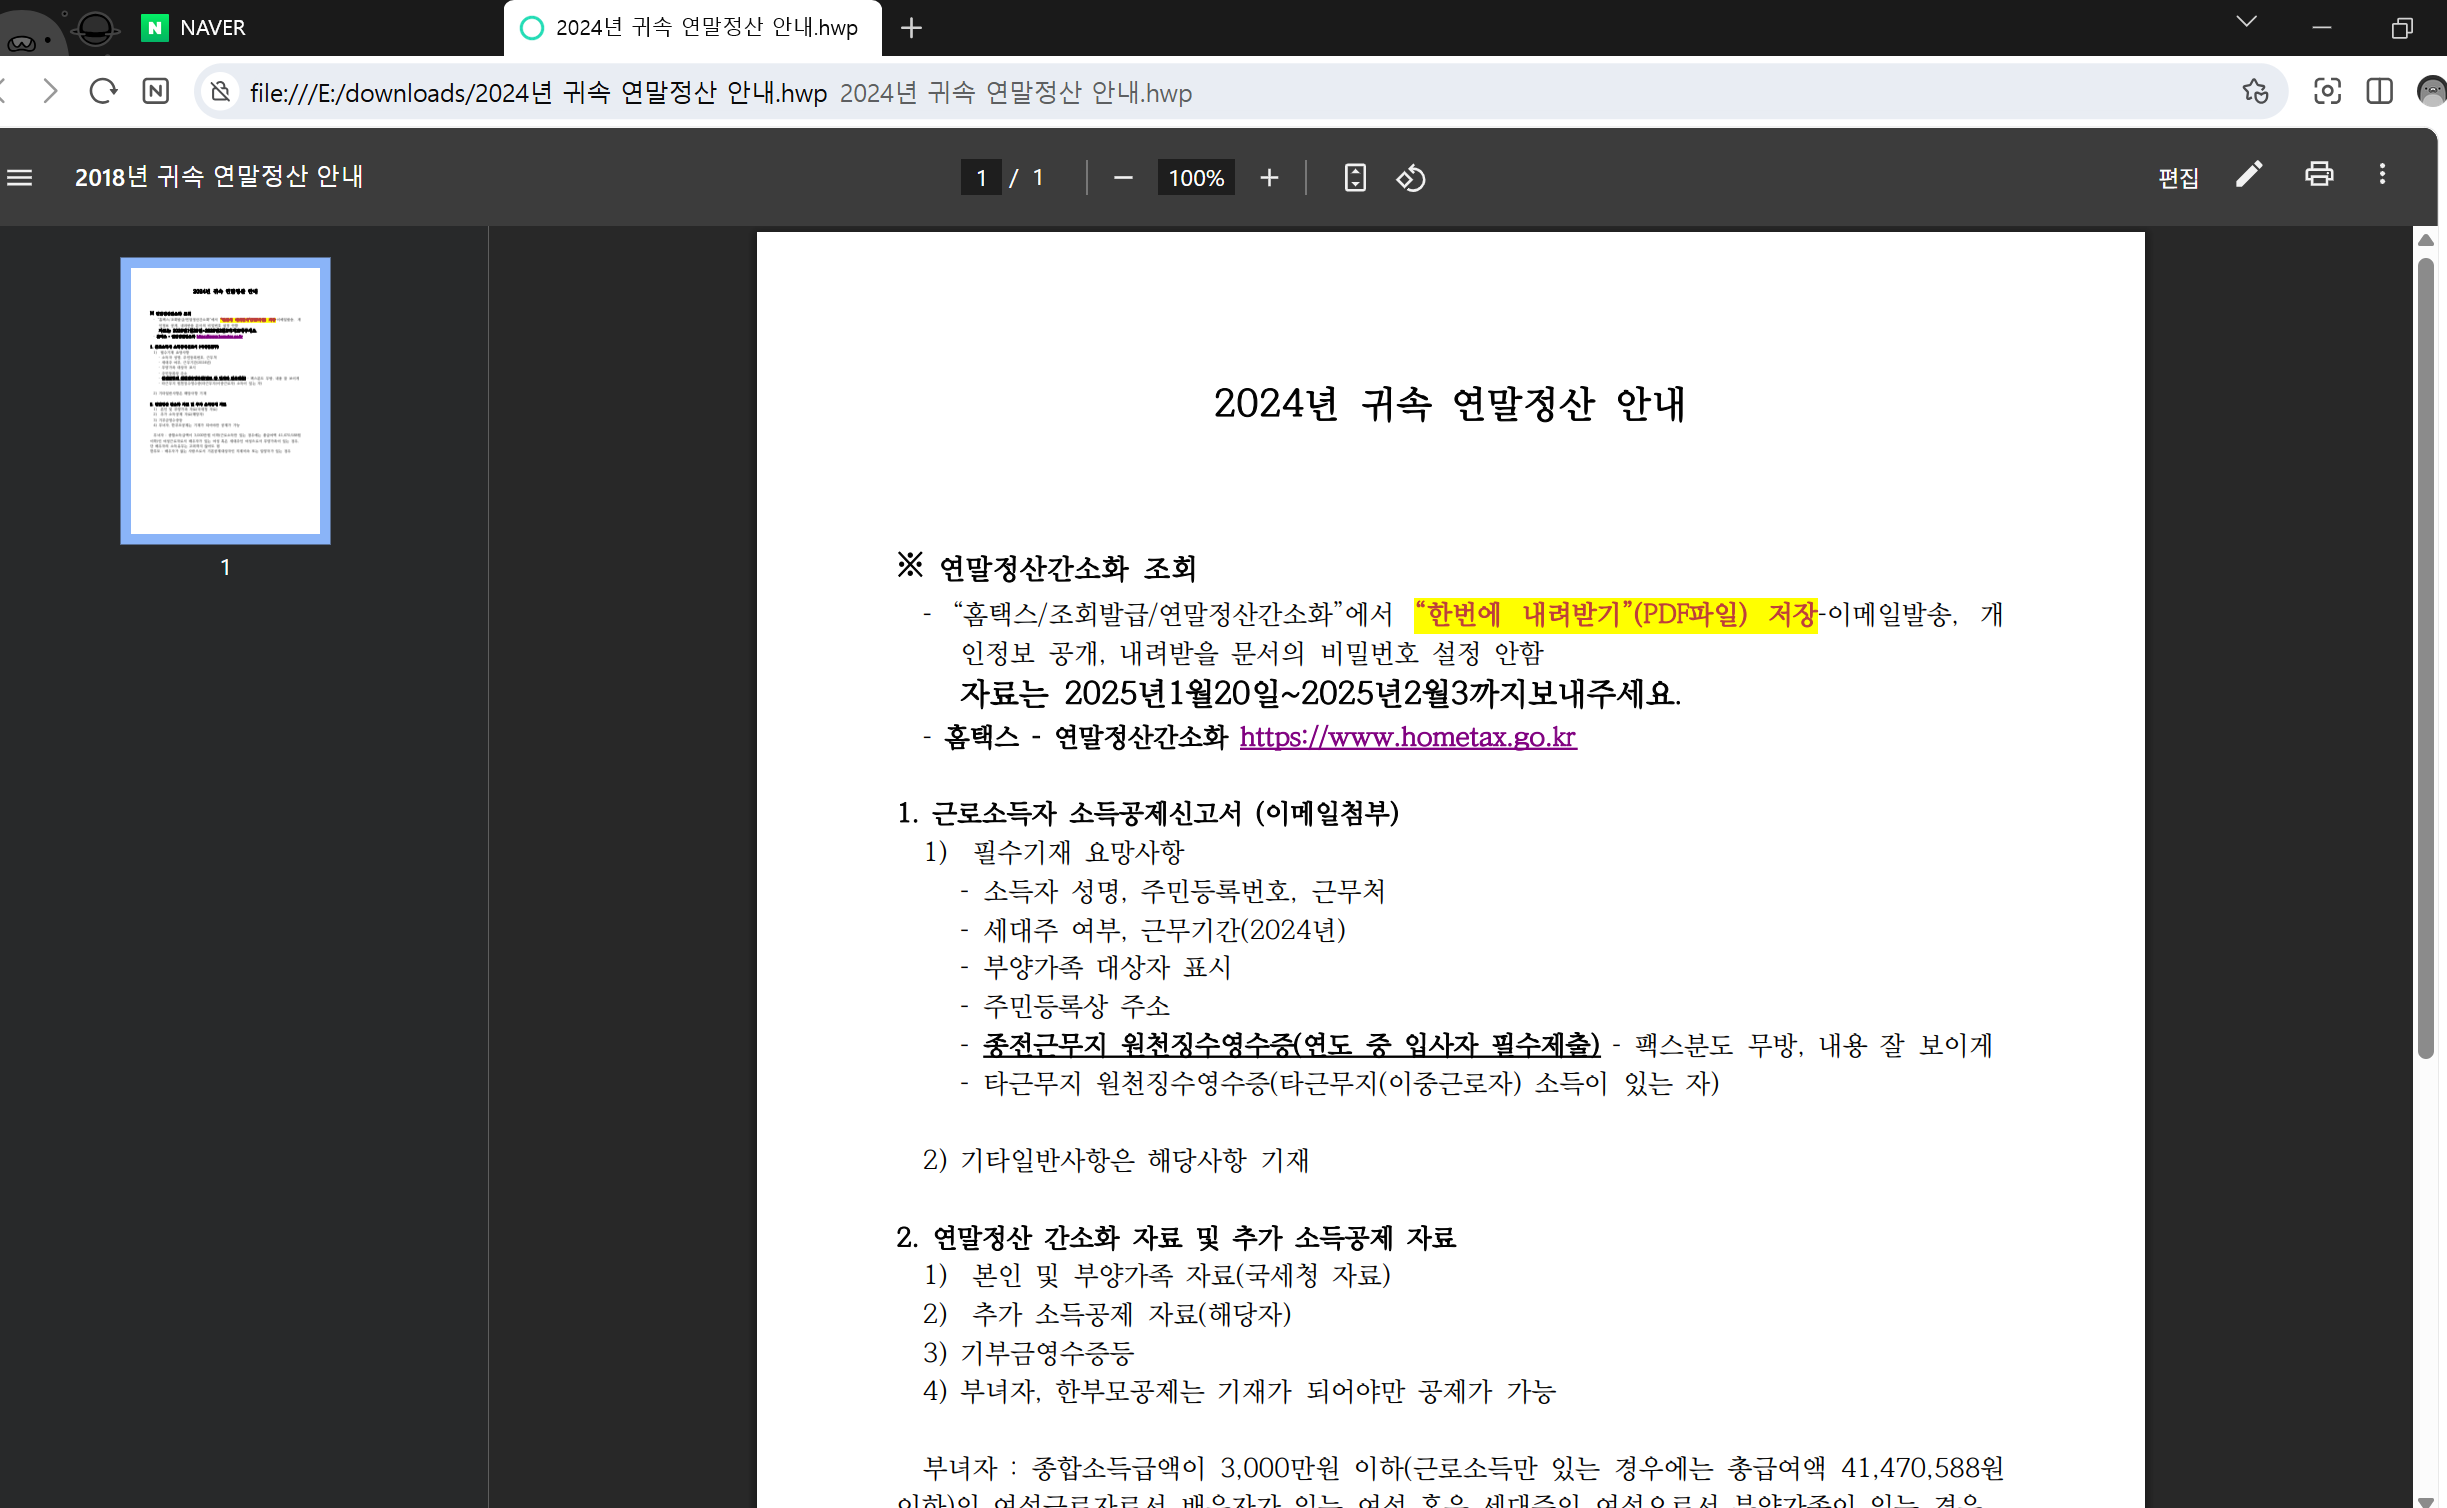This screenshot has height=1508, width=2447.
Task: Open the hometax.go.kr hyperlink
Action: 1407,737
